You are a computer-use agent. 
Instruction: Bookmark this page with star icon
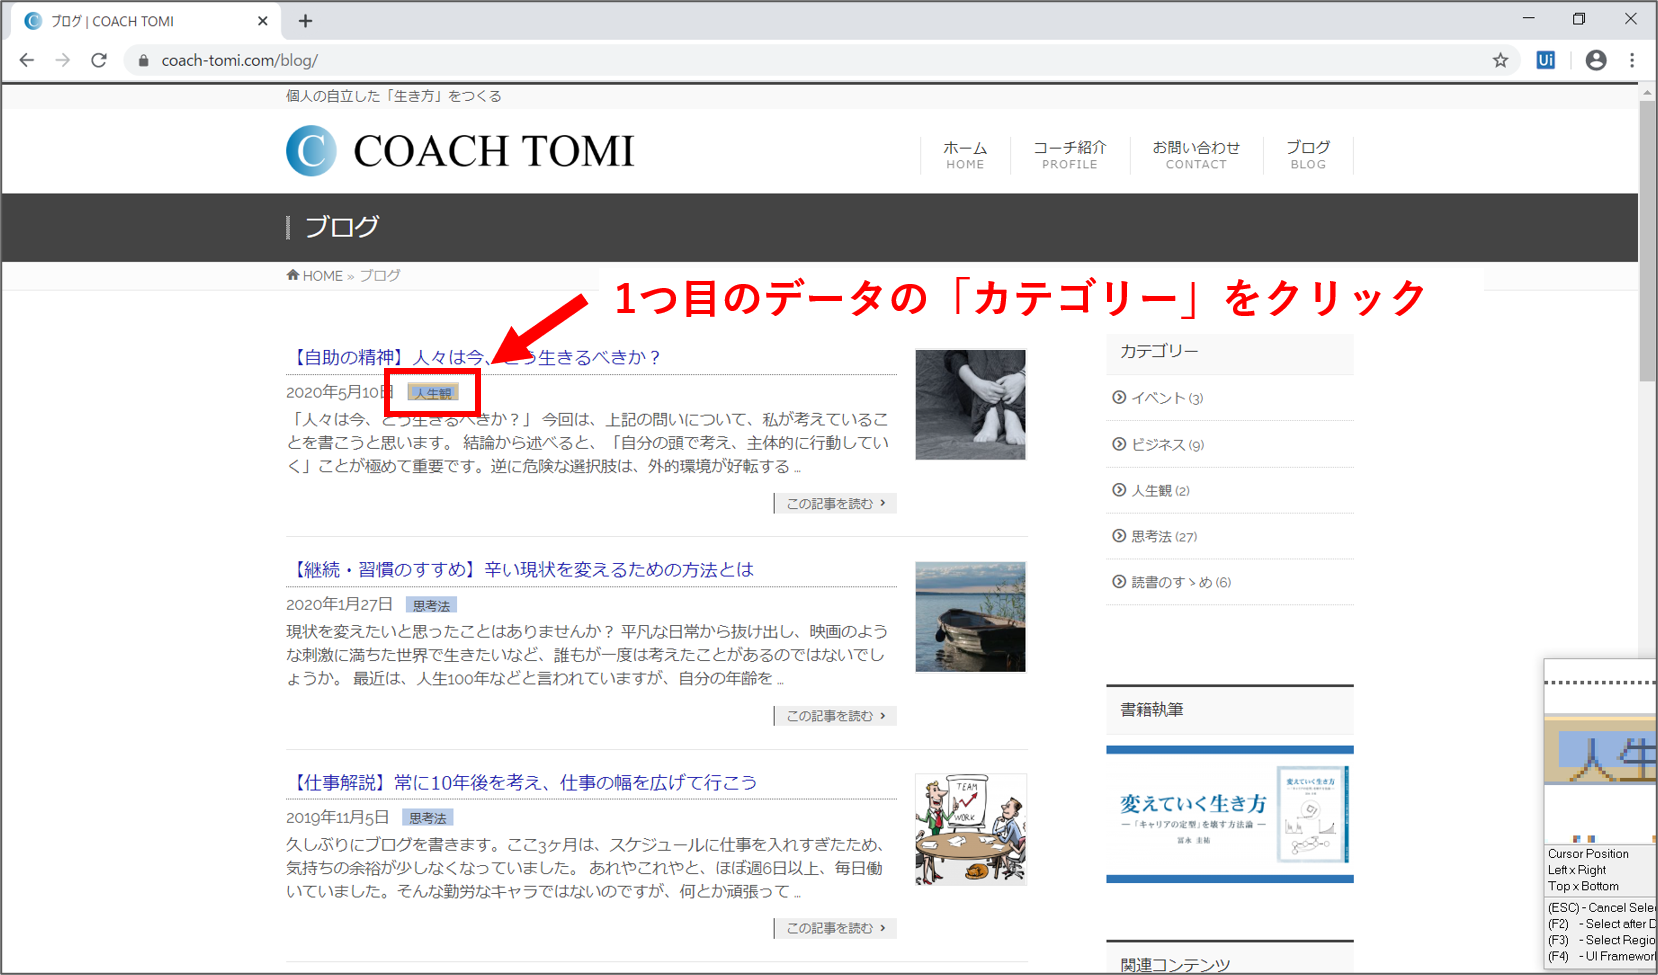click(1500, 60)
